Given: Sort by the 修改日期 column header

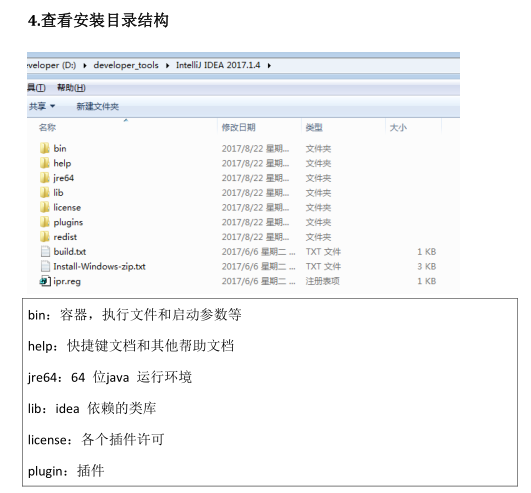Looking at the screenshot, I should 238,128.
